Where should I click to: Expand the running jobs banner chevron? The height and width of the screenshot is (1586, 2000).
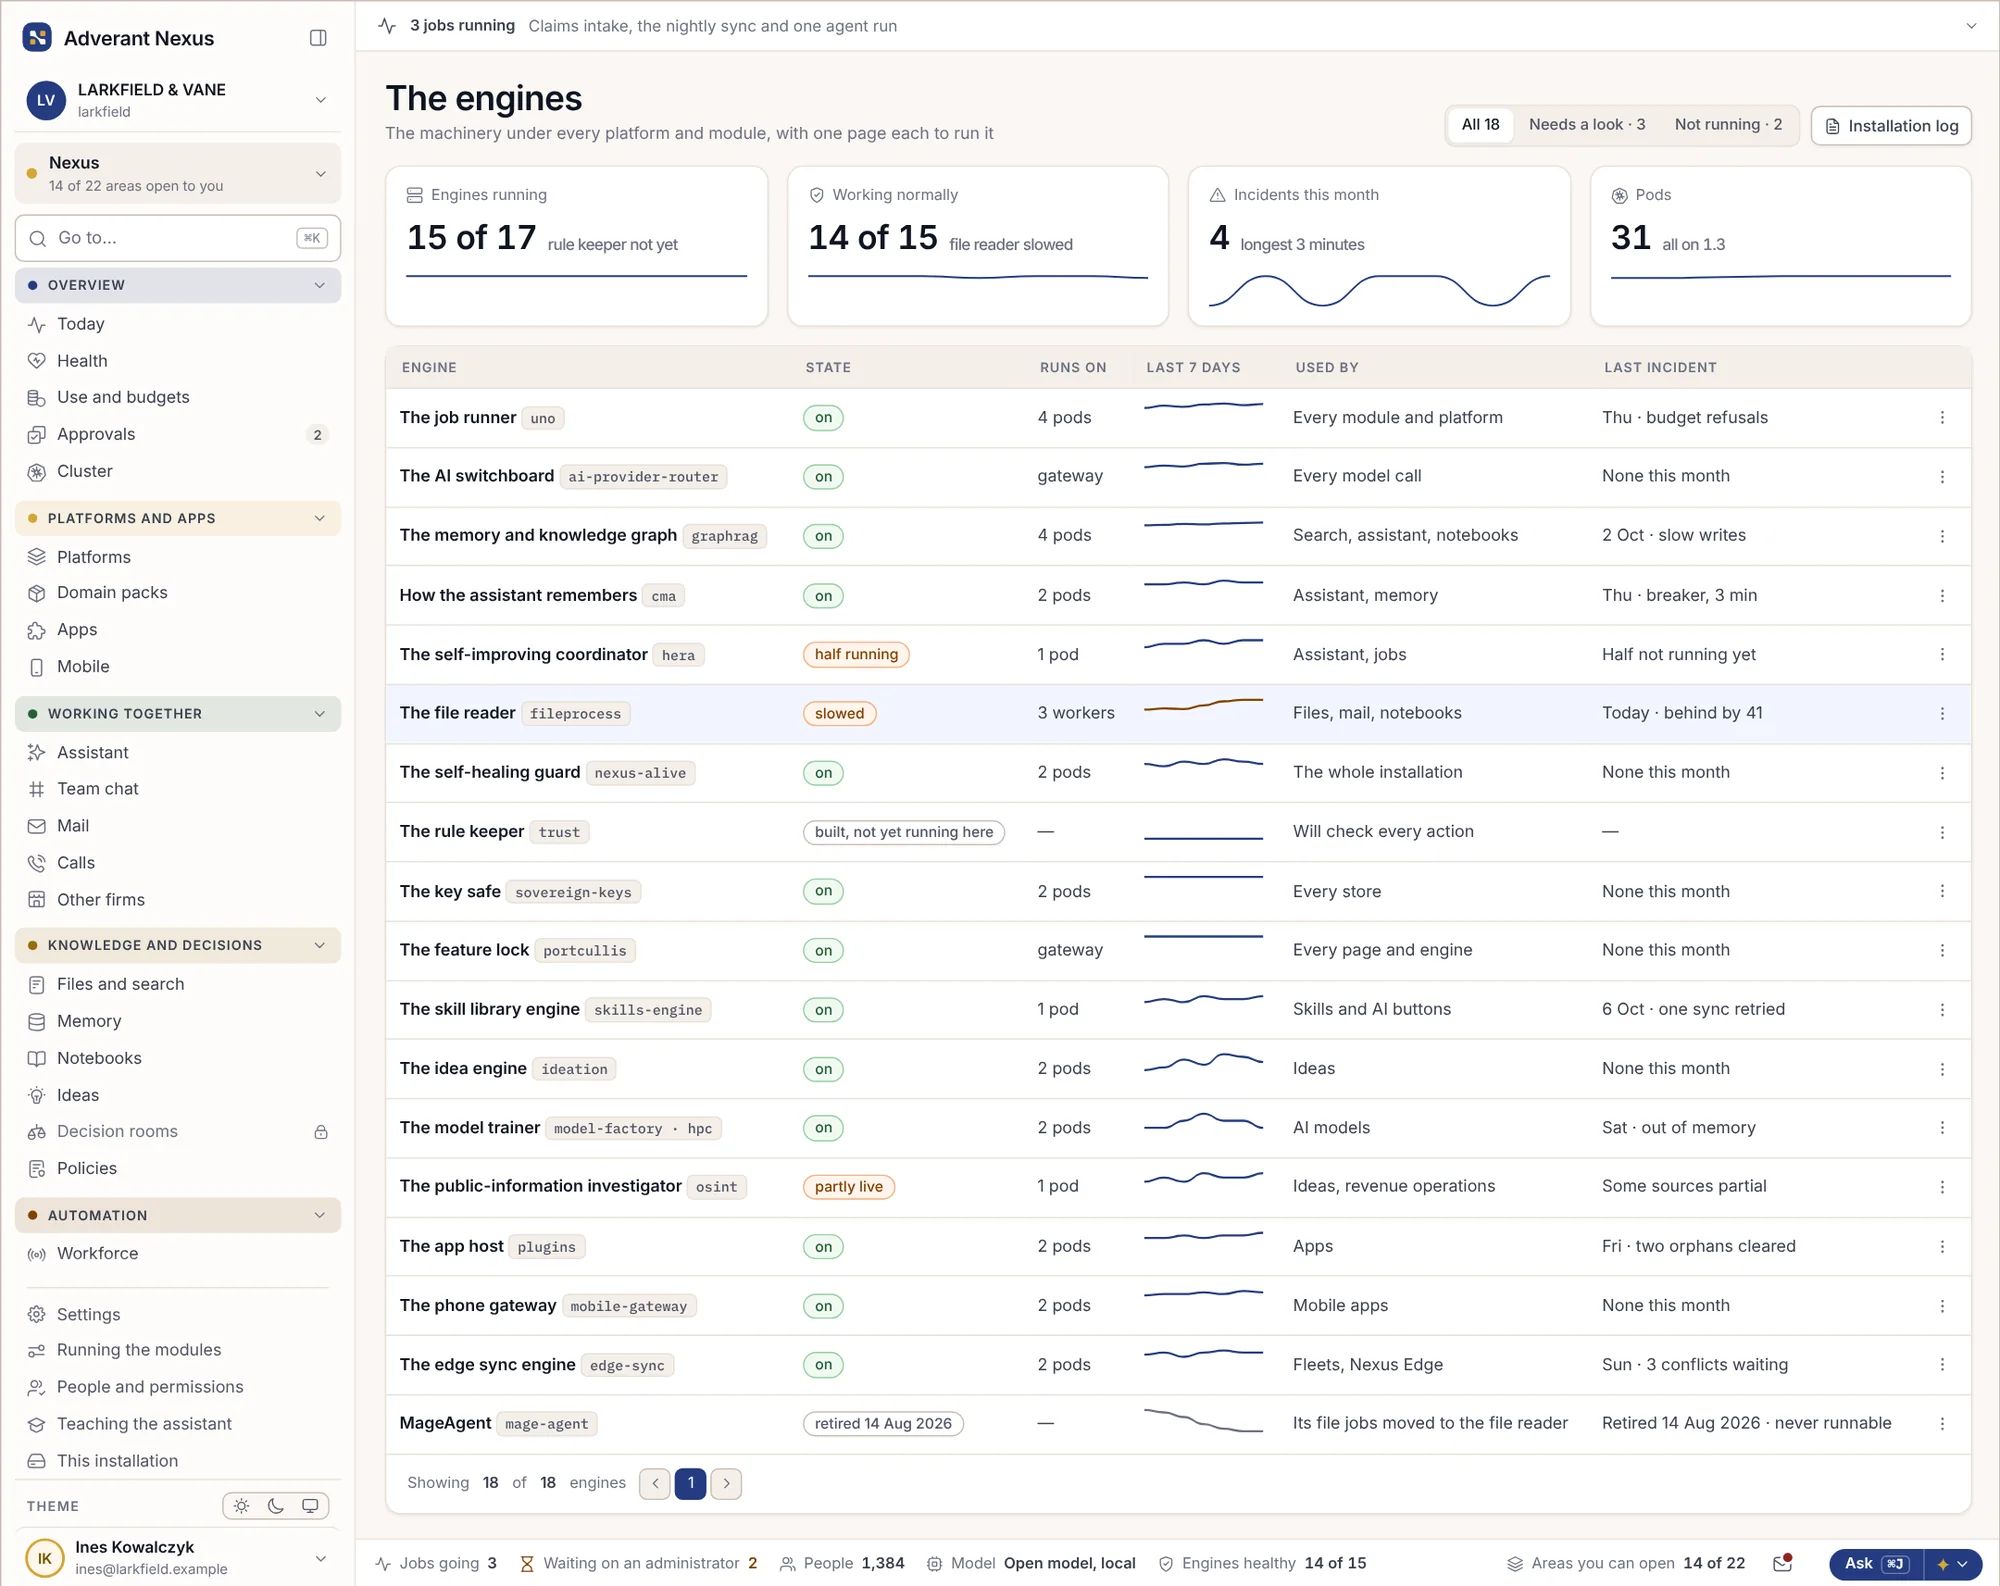pos(1971,26)
